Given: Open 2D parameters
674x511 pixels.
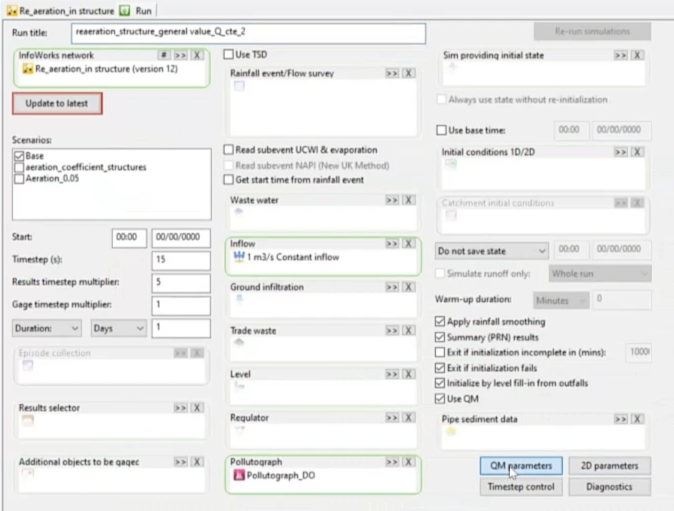Looking at the screenshot, I should point(610,466).
